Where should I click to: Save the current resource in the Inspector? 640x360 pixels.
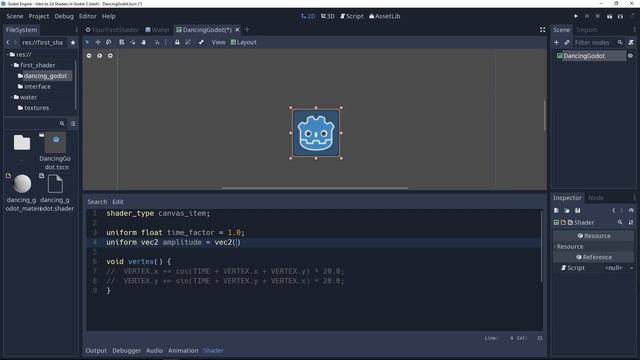578,211
